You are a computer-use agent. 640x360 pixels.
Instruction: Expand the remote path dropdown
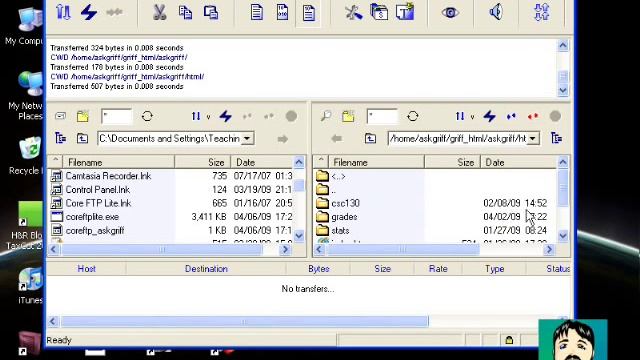pyautogui.click(x=533, y=139)
